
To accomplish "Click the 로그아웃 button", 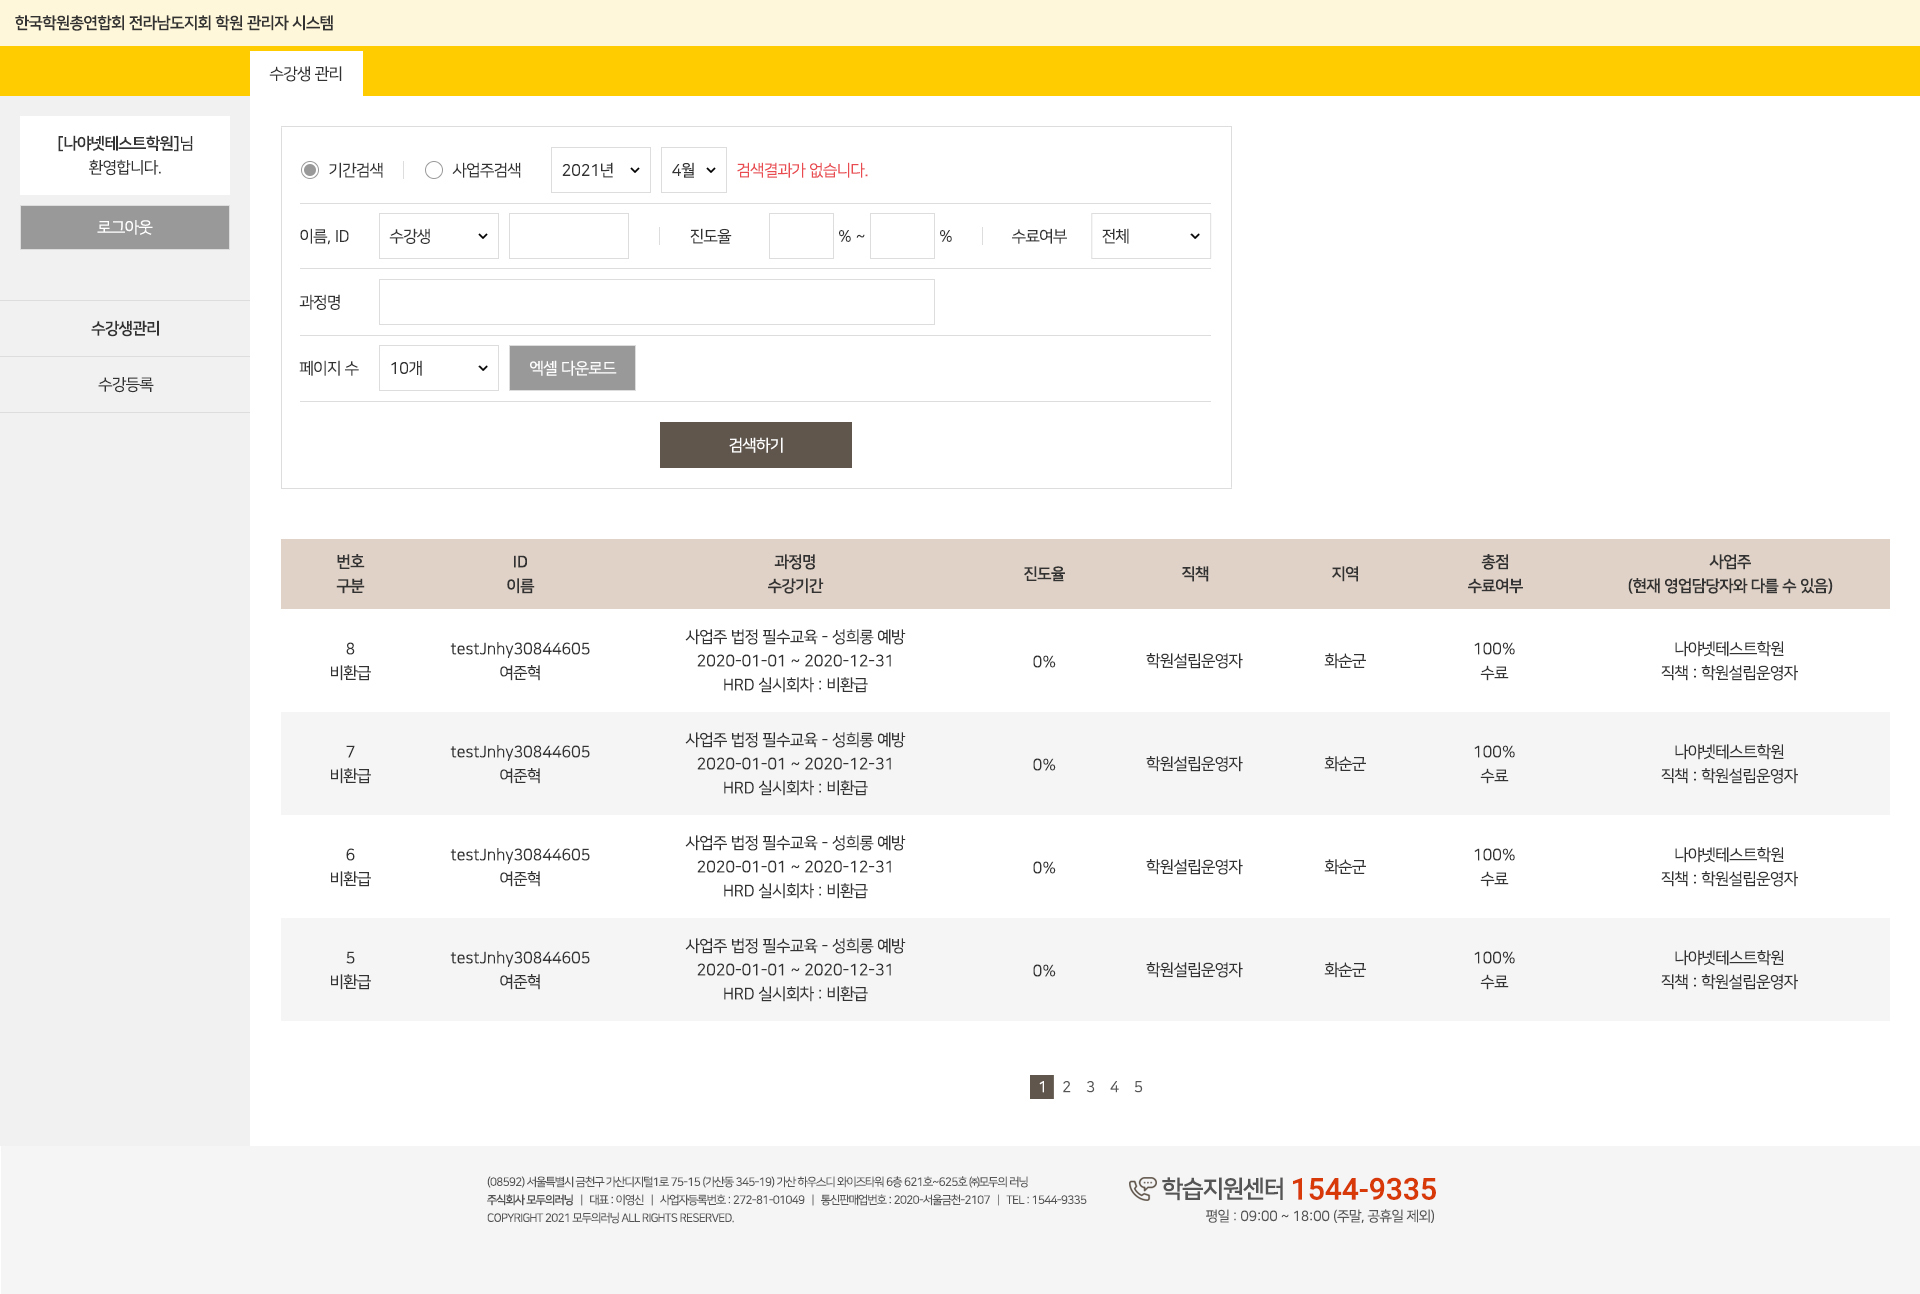I will pyautogui.click(x=125, y=227).
